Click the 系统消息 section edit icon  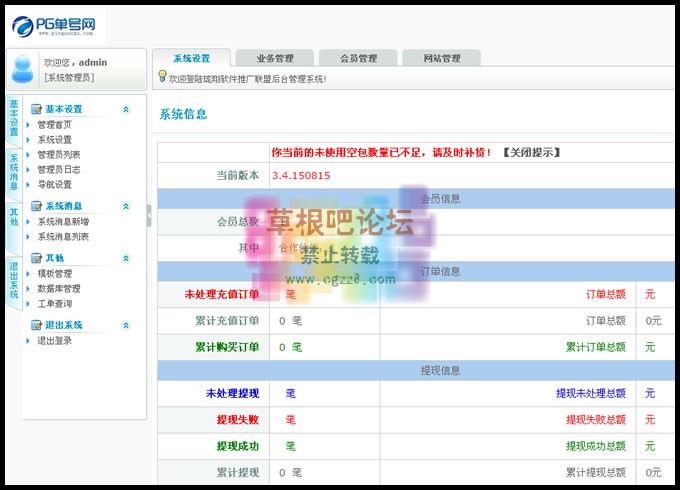click(36, 206)
